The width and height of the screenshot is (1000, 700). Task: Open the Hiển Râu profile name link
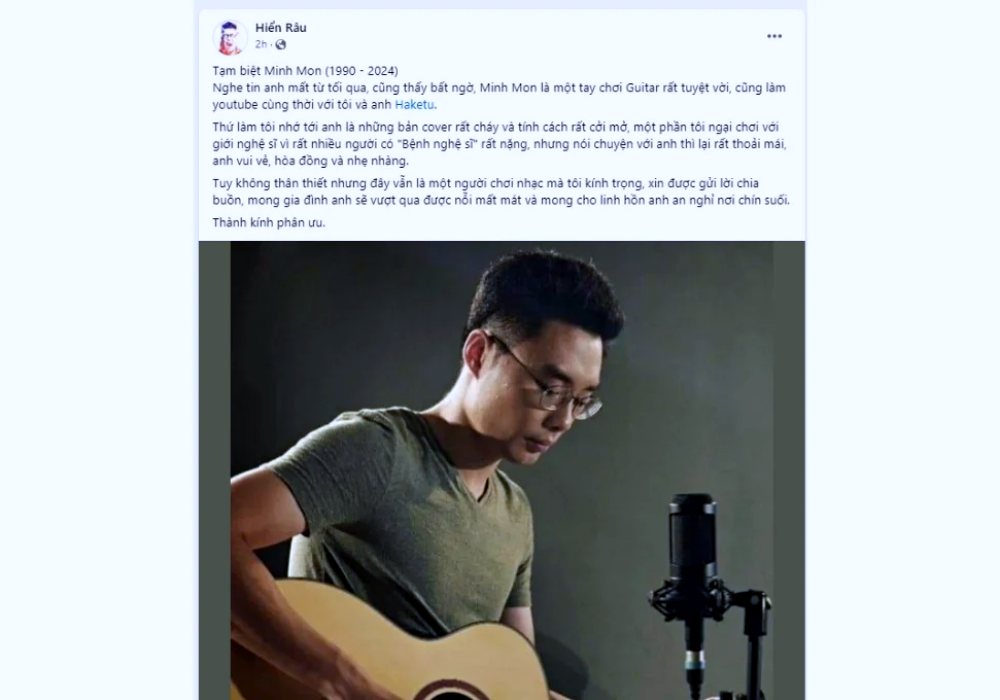(x=281, y=27)
